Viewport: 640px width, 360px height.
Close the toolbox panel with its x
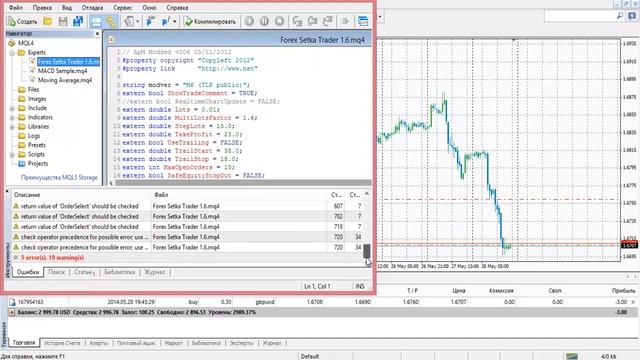coord(7,191)
